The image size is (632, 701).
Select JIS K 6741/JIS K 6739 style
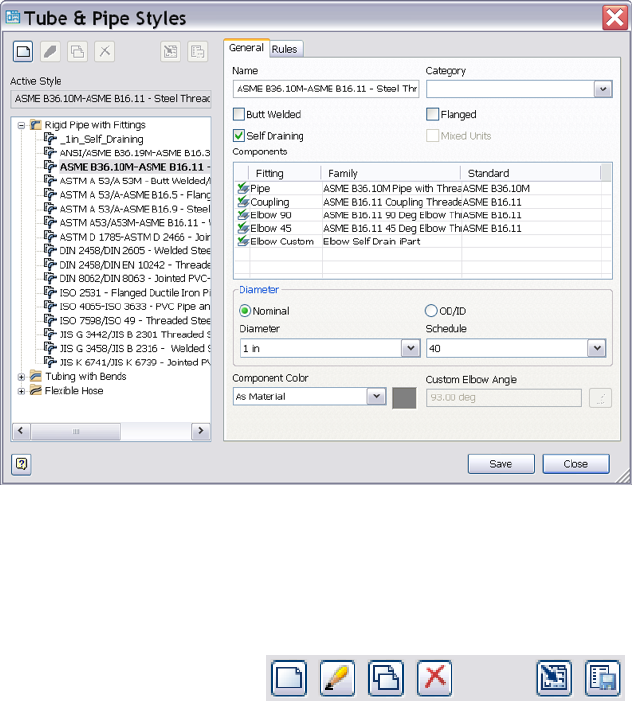click(135, 363)
